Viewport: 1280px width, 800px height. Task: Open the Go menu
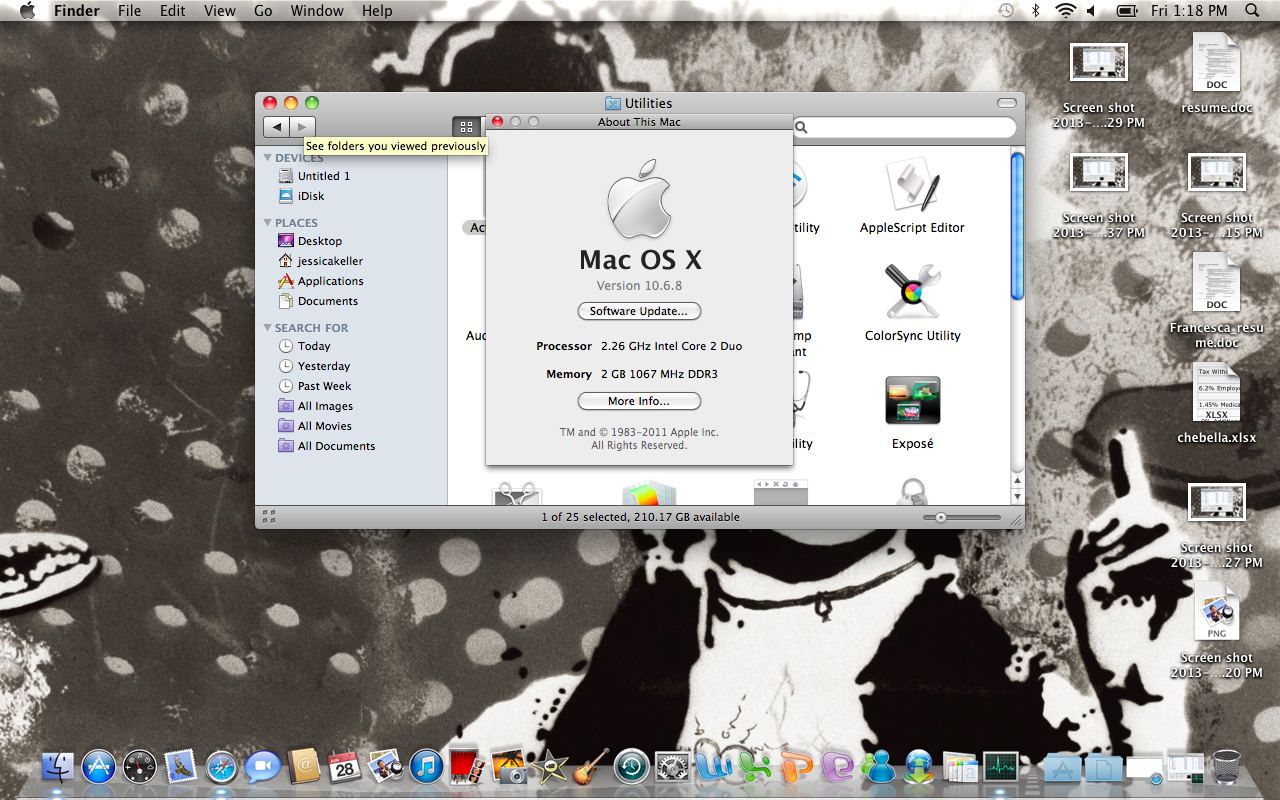point(263,11)
